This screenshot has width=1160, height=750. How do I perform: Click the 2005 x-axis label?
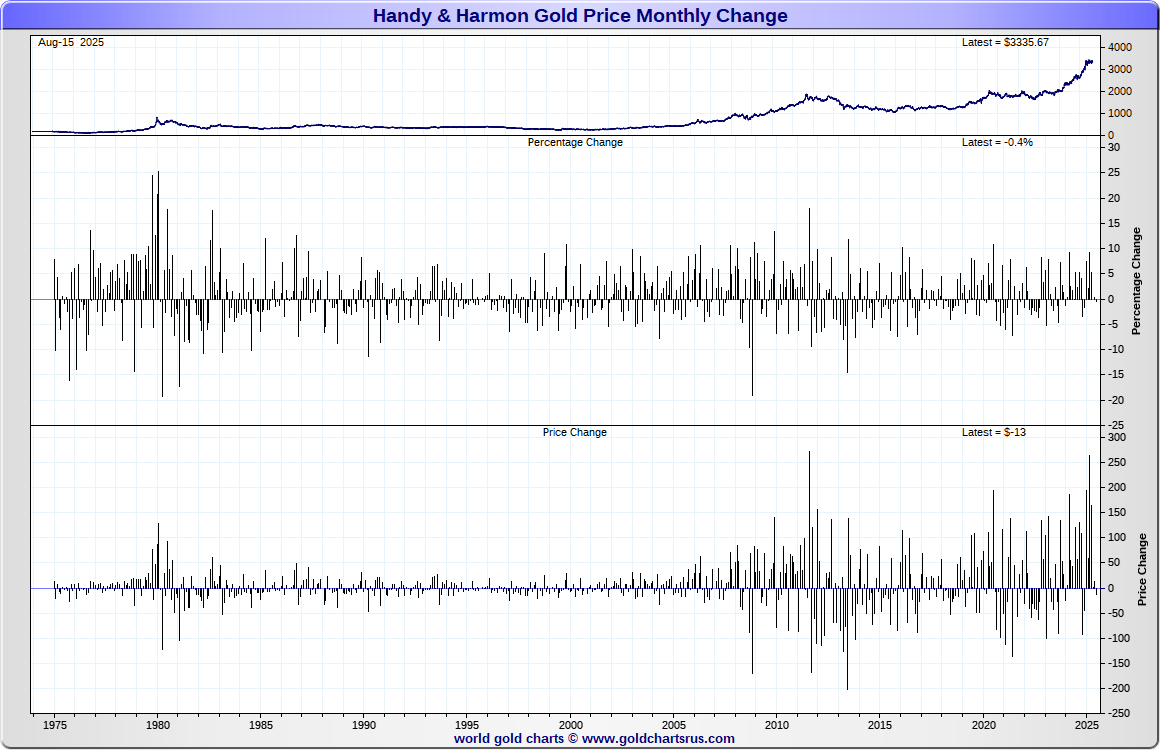673,725
